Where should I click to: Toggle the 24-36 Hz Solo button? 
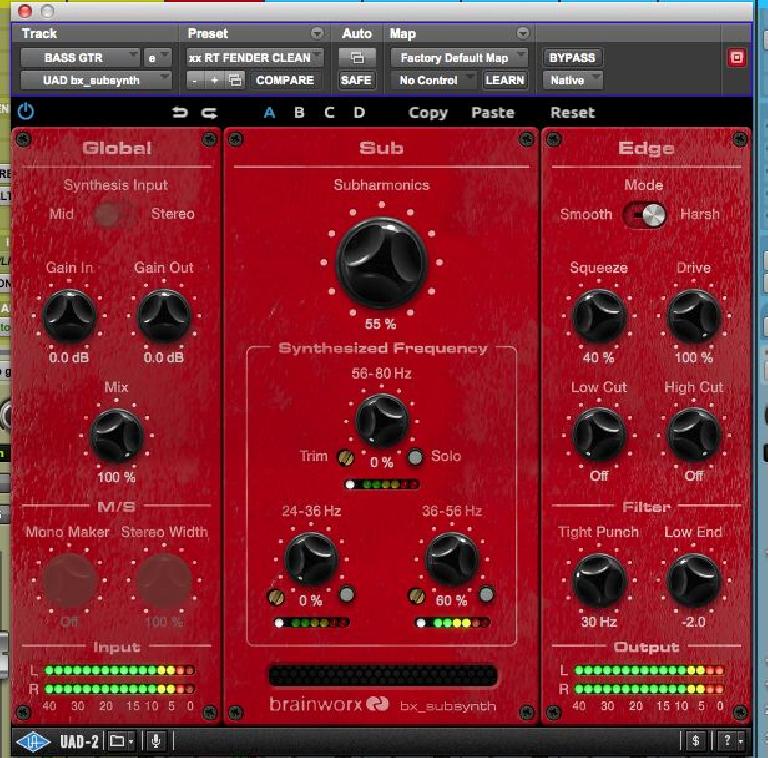point(347,594)
